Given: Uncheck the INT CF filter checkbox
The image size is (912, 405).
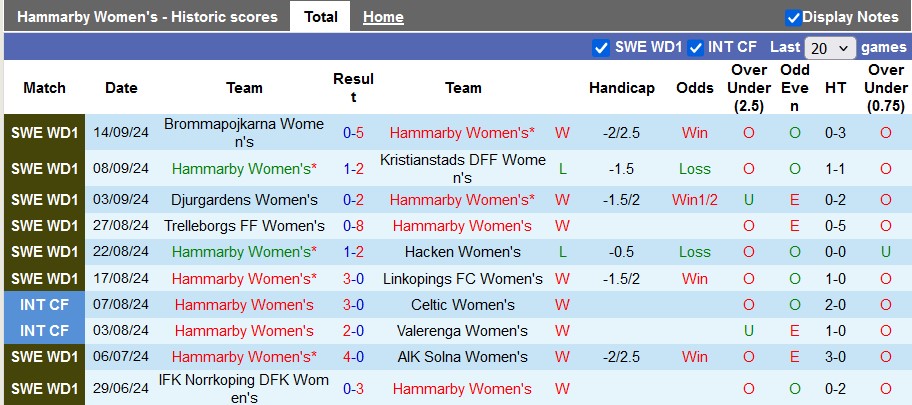Looking at the screenshot, I should pos(696,47).
